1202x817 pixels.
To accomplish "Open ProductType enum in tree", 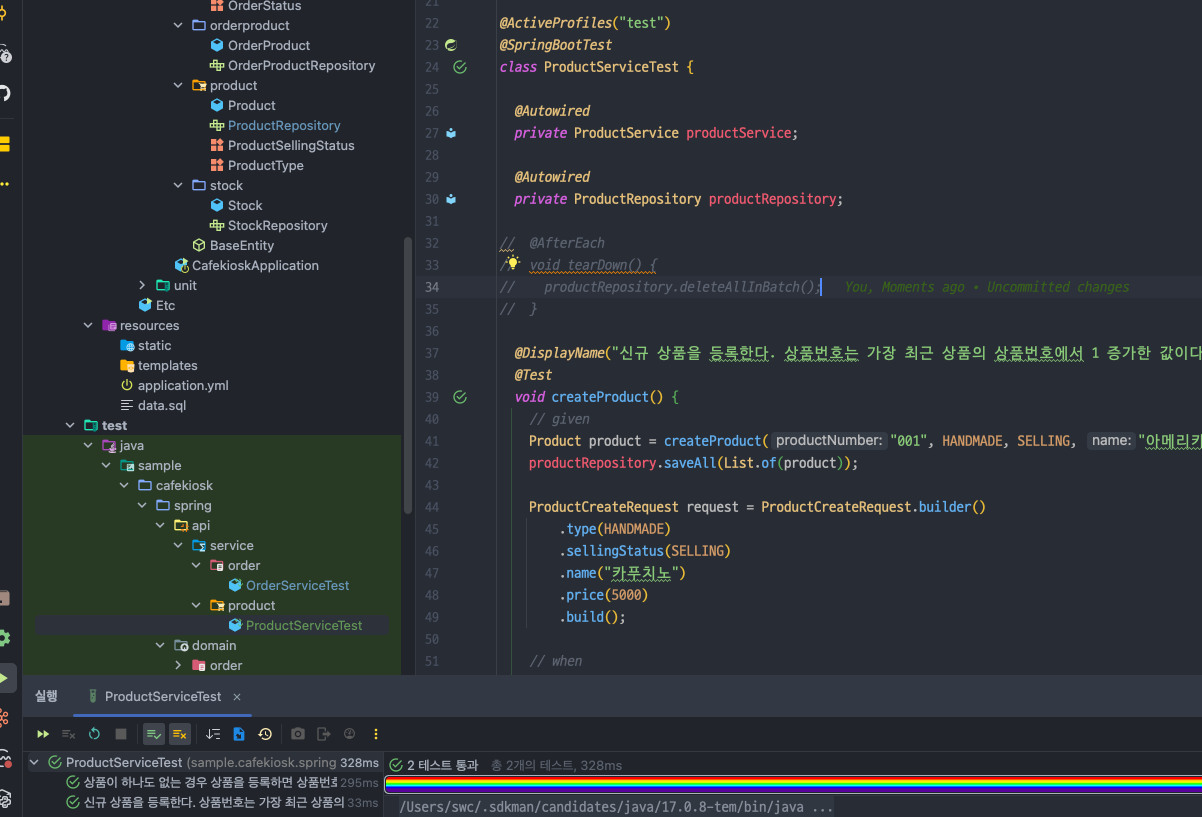I will [x=265, y=165].
